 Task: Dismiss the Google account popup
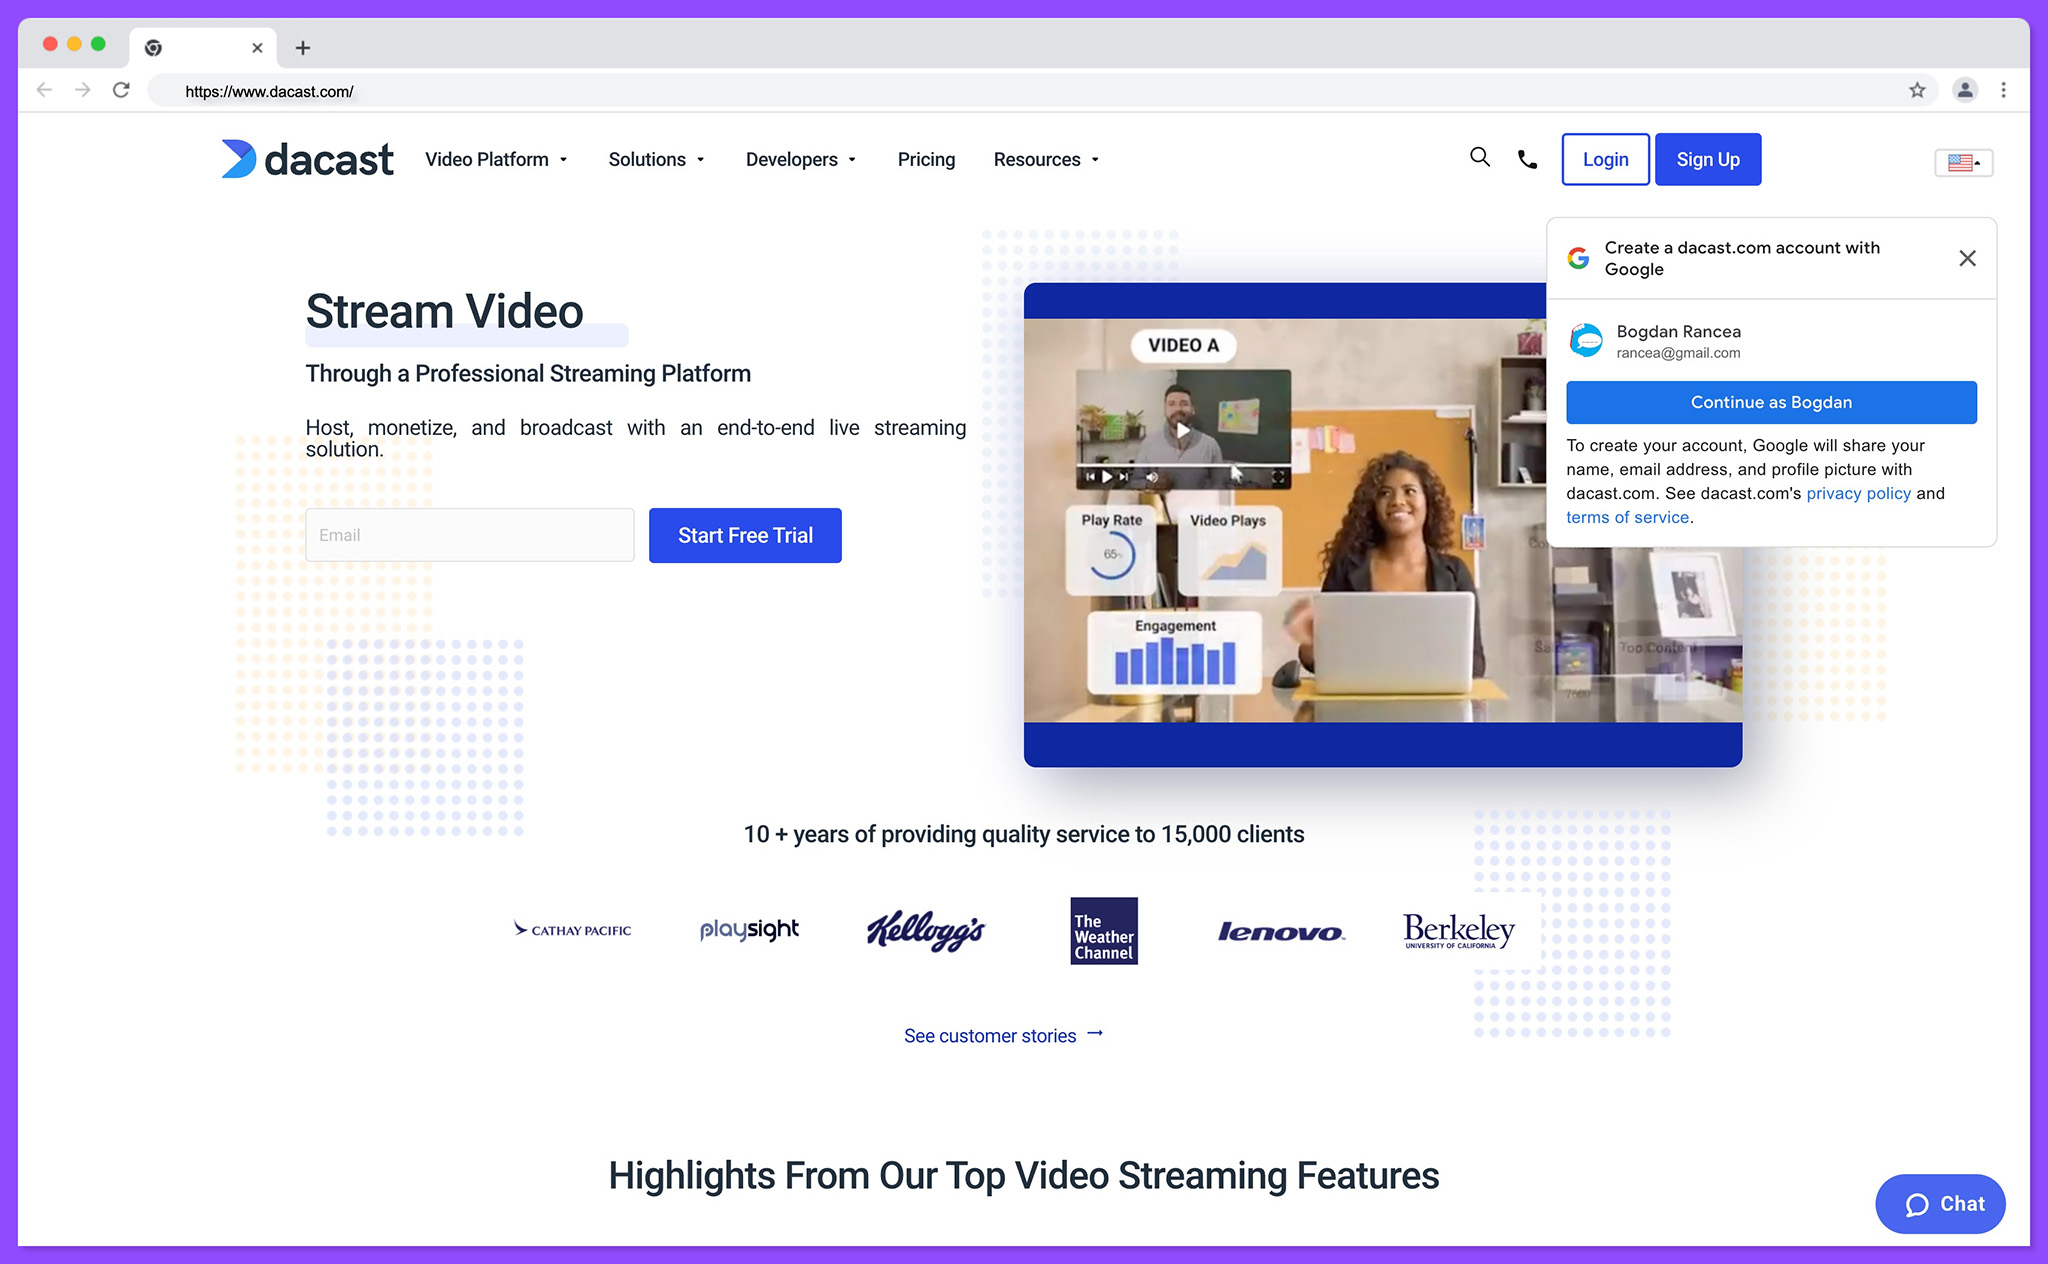tap(1967, 258)
